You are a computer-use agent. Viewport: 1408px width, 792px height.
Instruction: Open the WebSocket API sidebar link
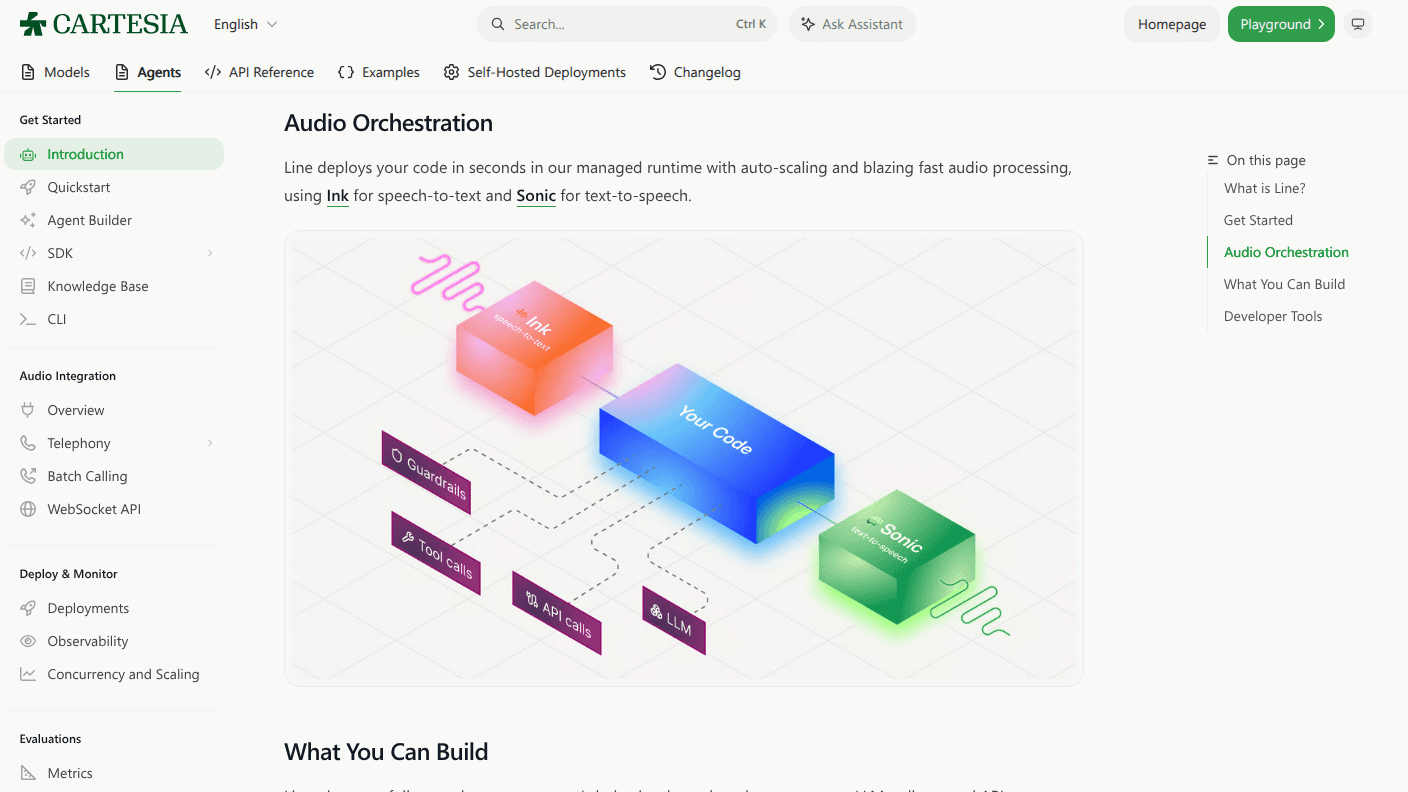pos(114,509)
